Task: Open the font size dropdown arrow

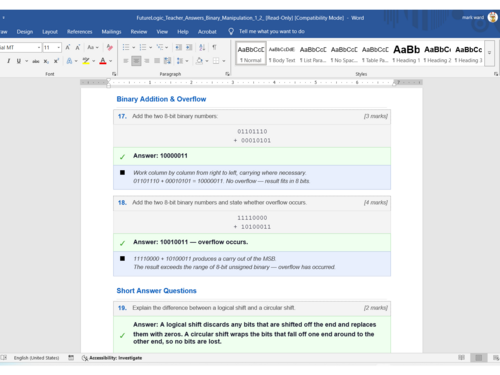Action: click(59, 47)
